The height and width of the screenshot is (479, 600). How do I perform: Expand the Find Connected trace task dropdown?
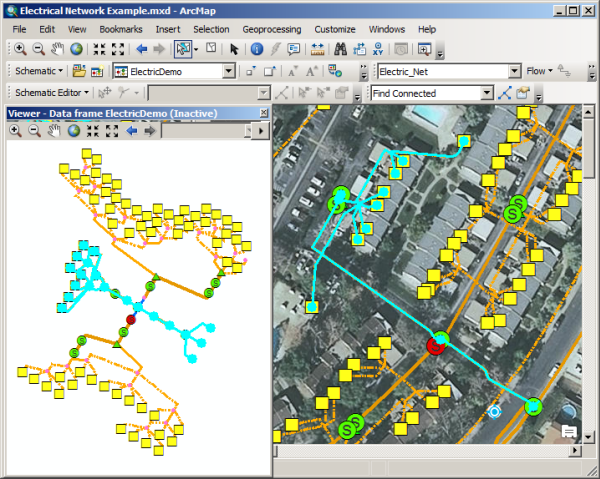(x=487, y=93)
